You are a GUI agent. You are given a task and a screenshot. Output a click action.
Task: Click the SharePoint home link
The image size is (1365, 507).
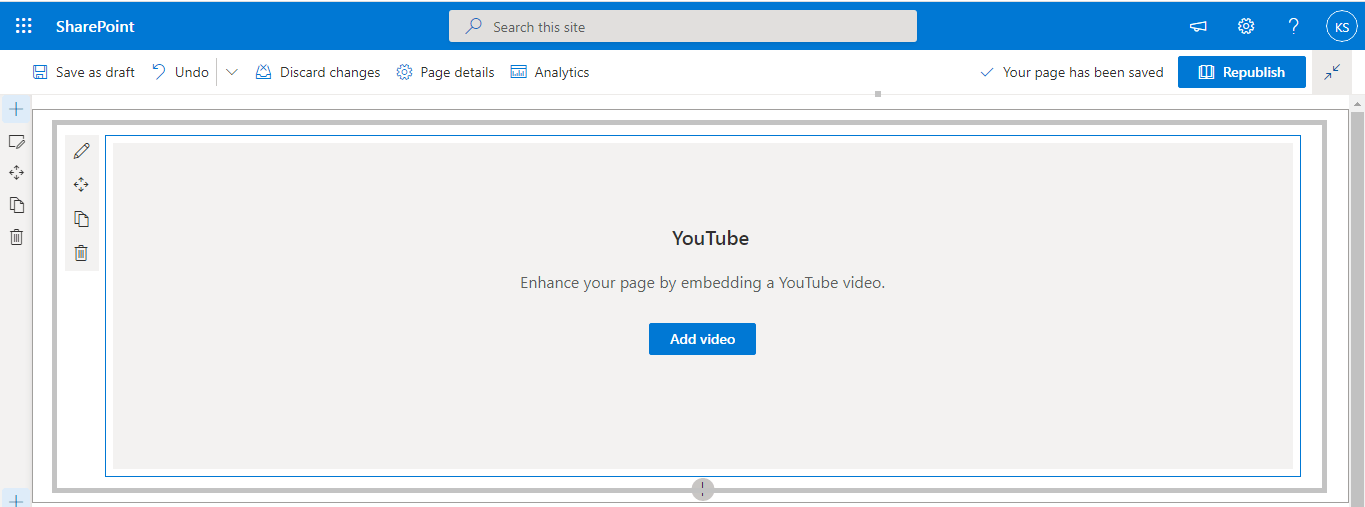pyautogui.click(x=95, y=27)
